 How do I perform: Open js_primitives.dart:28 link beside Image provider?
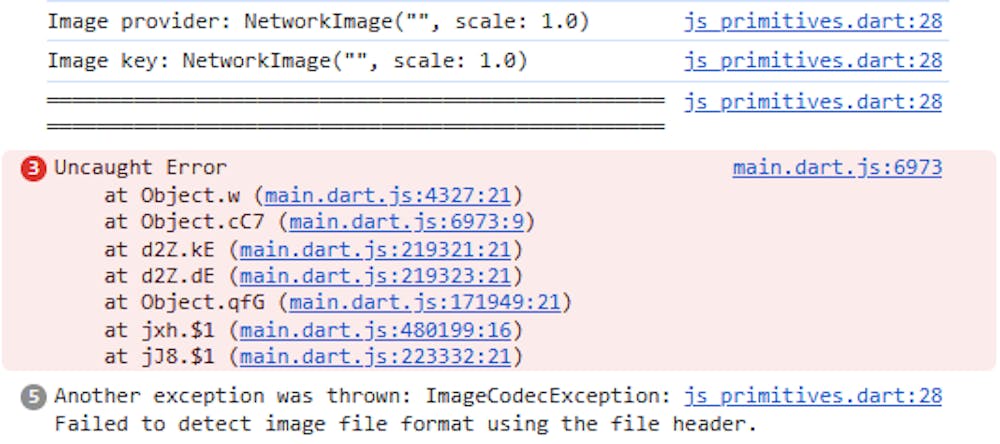(x=813, y=21)
